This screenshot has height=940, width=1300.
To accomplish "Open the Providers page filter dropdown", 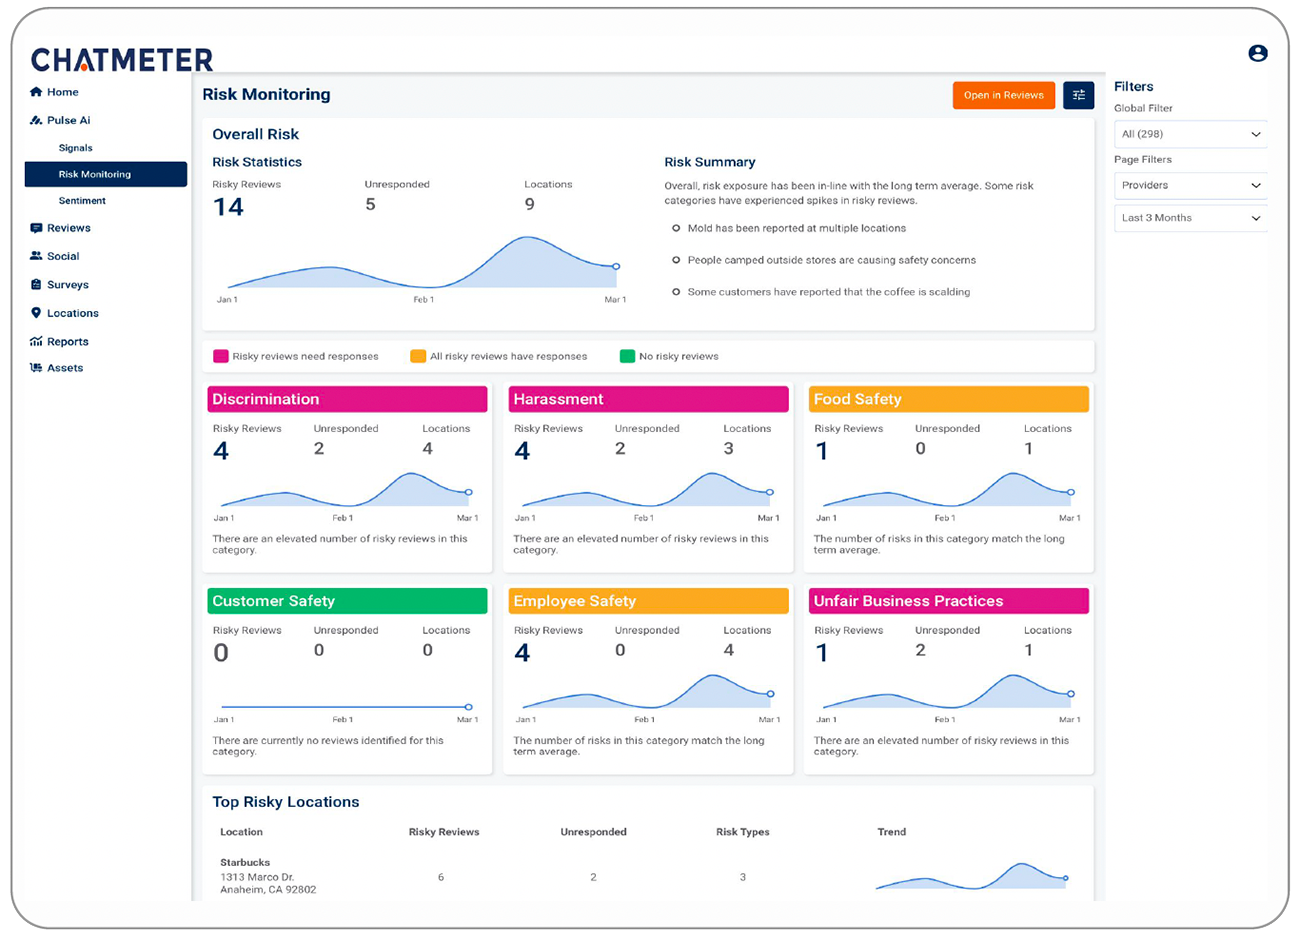I will coord(1190,186).
